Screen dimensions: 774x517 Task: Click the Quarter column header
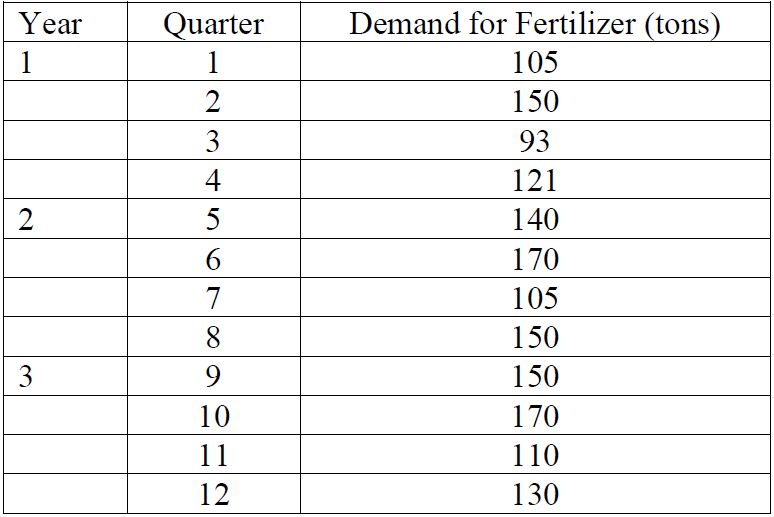pyautogui.click(x=213, y=23)
